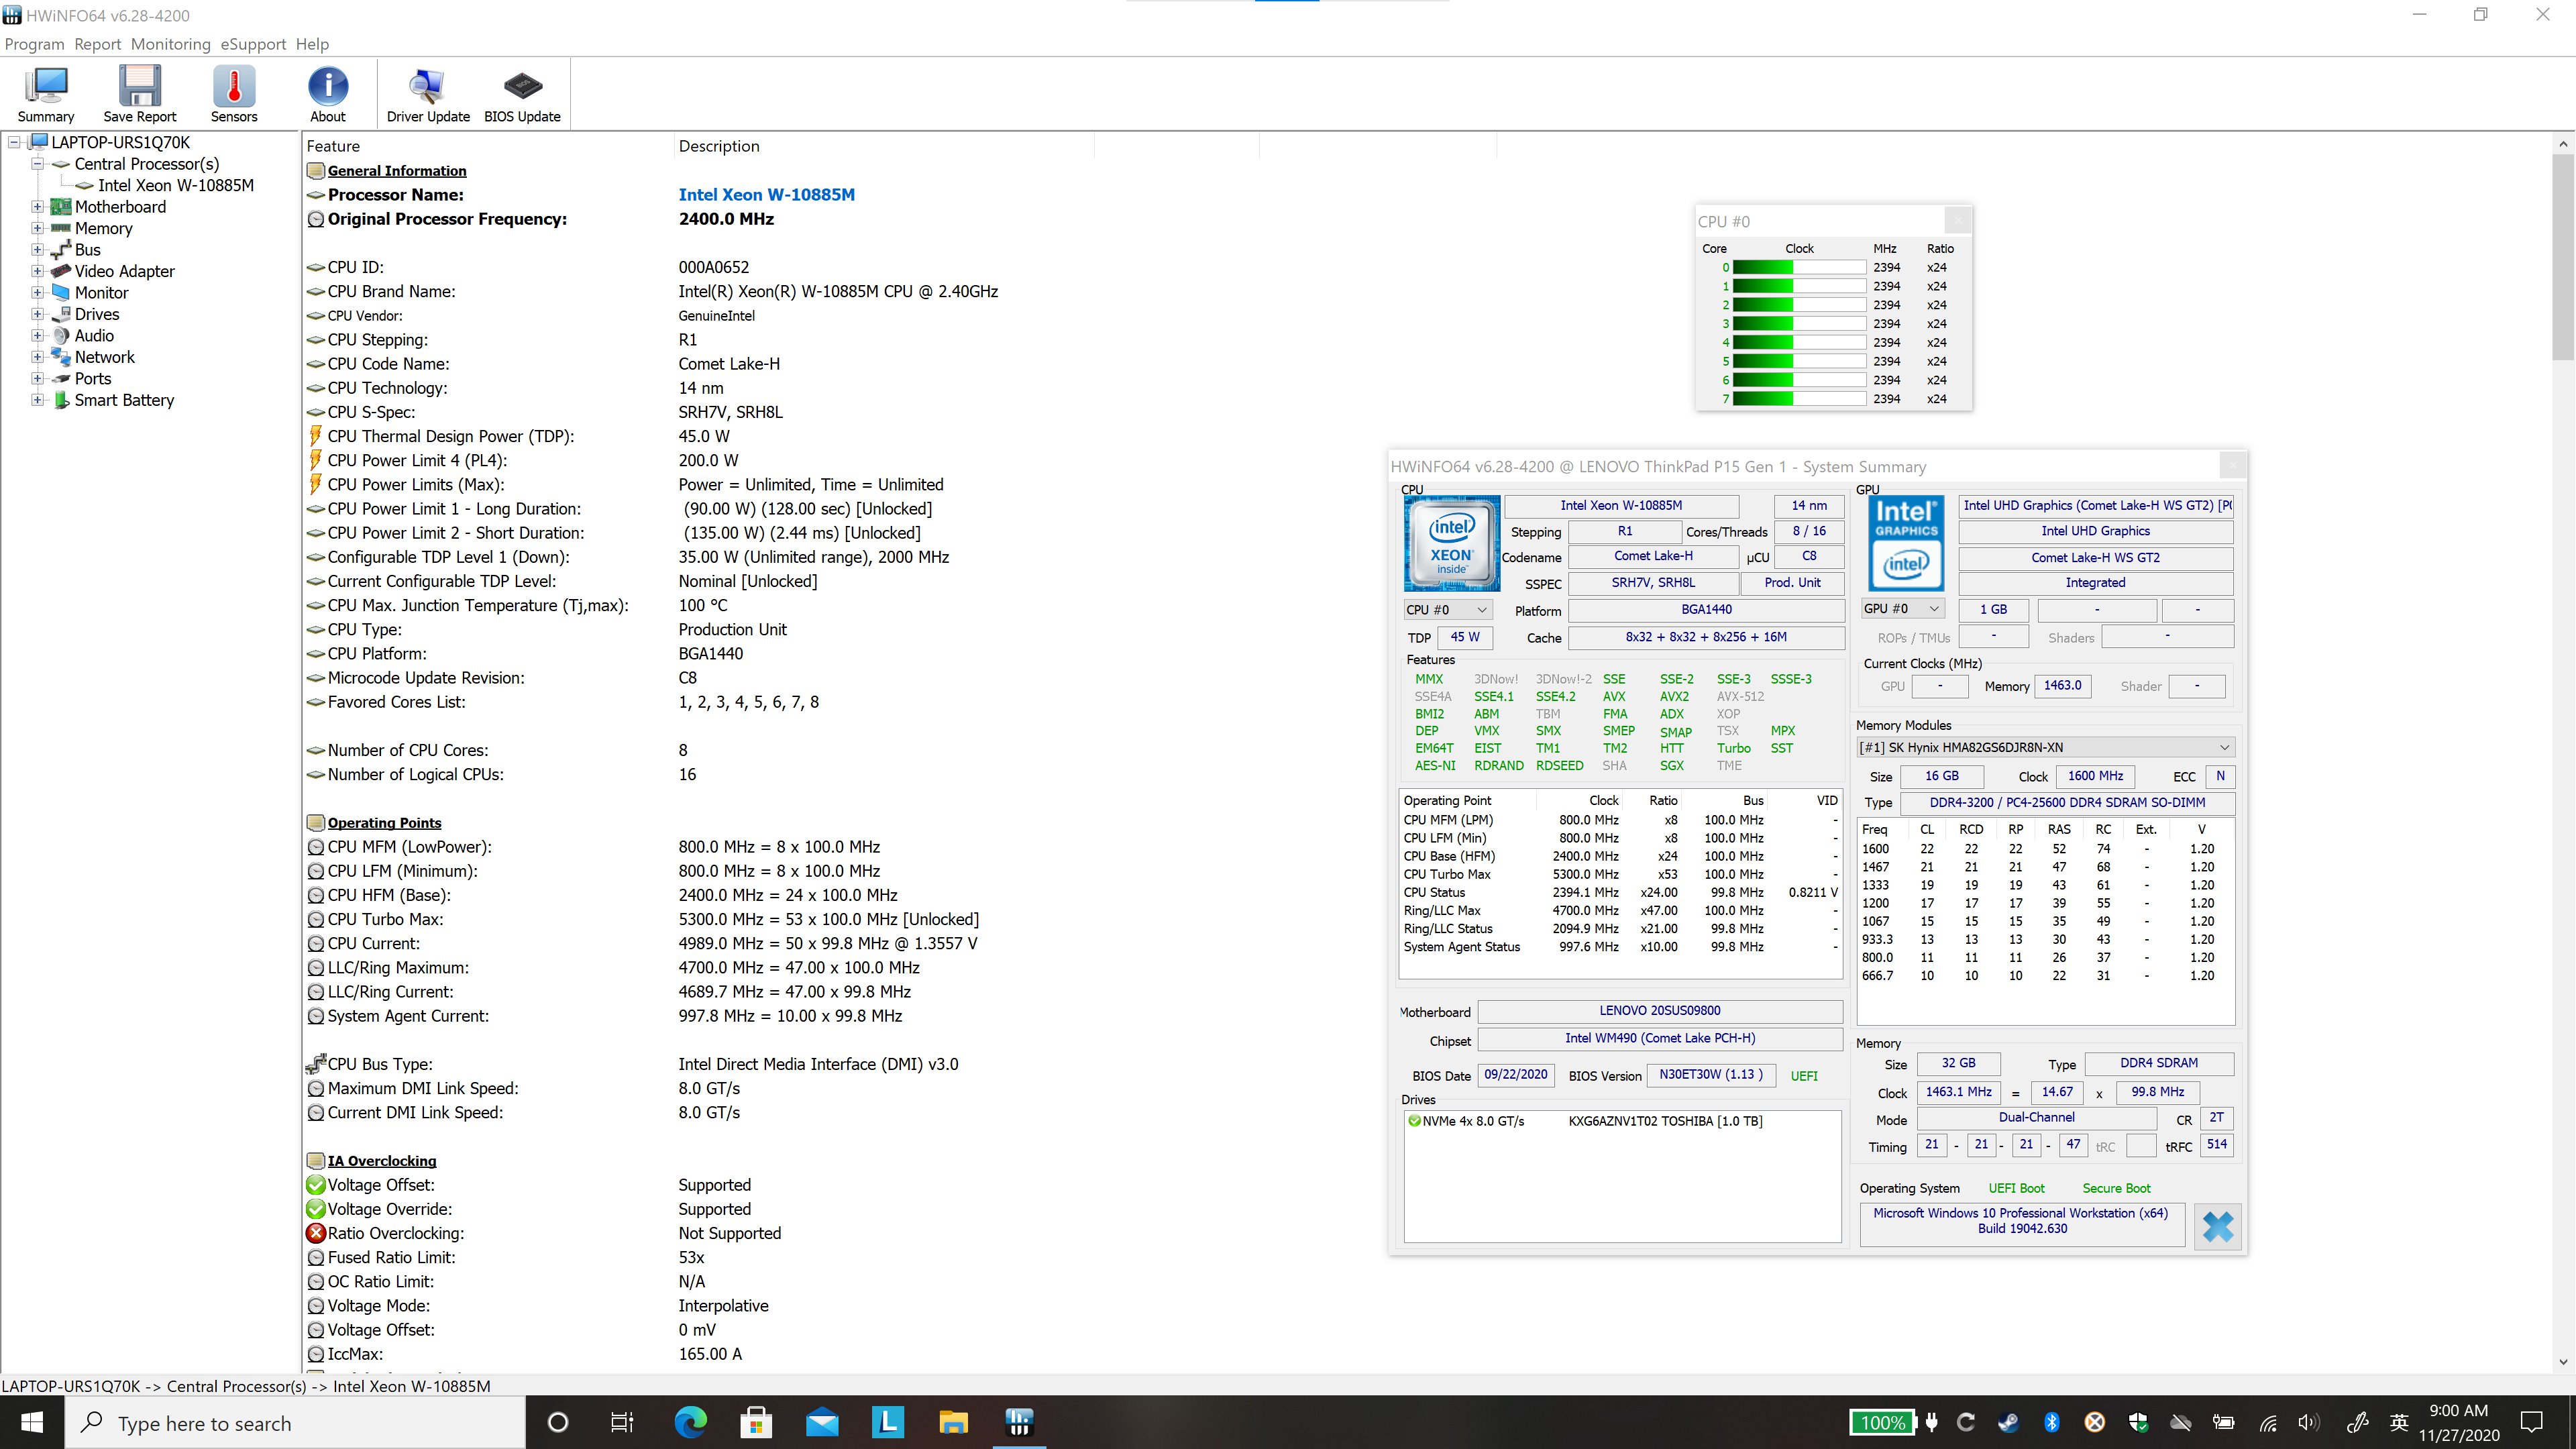Collapse the LAPTOP-URS1Q70K root node
2576x1449 pixels.
point(15,142)
